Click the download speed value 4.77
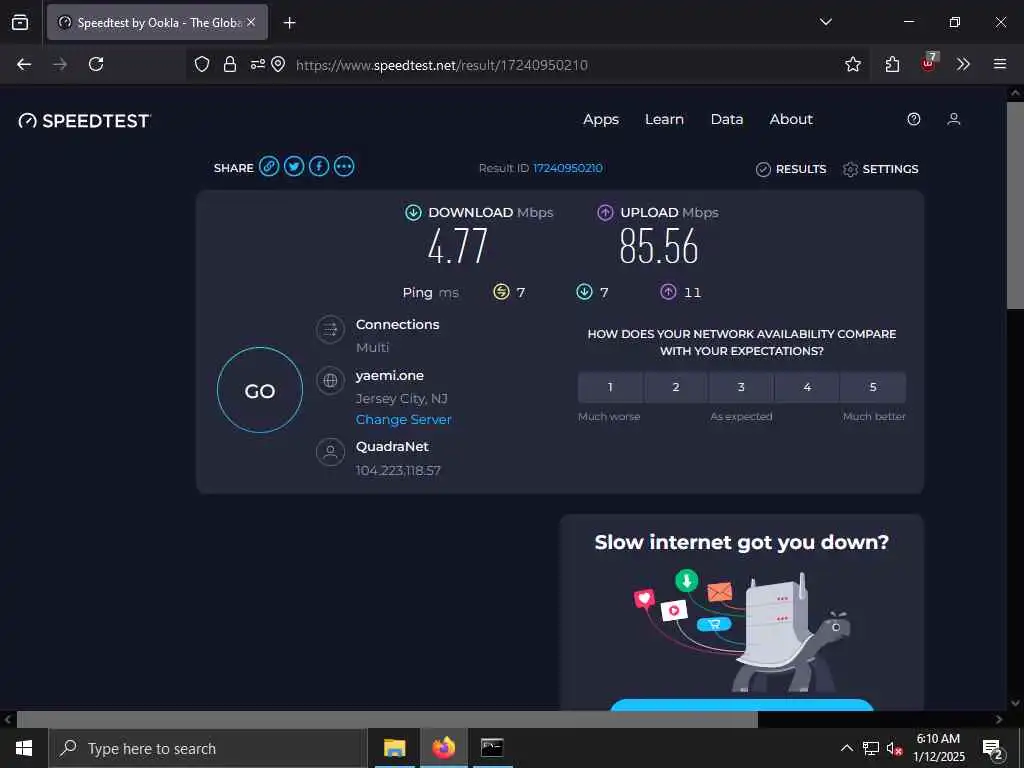Image resolution: width=1024 pixels, height=768 pixels. [458, 246]
